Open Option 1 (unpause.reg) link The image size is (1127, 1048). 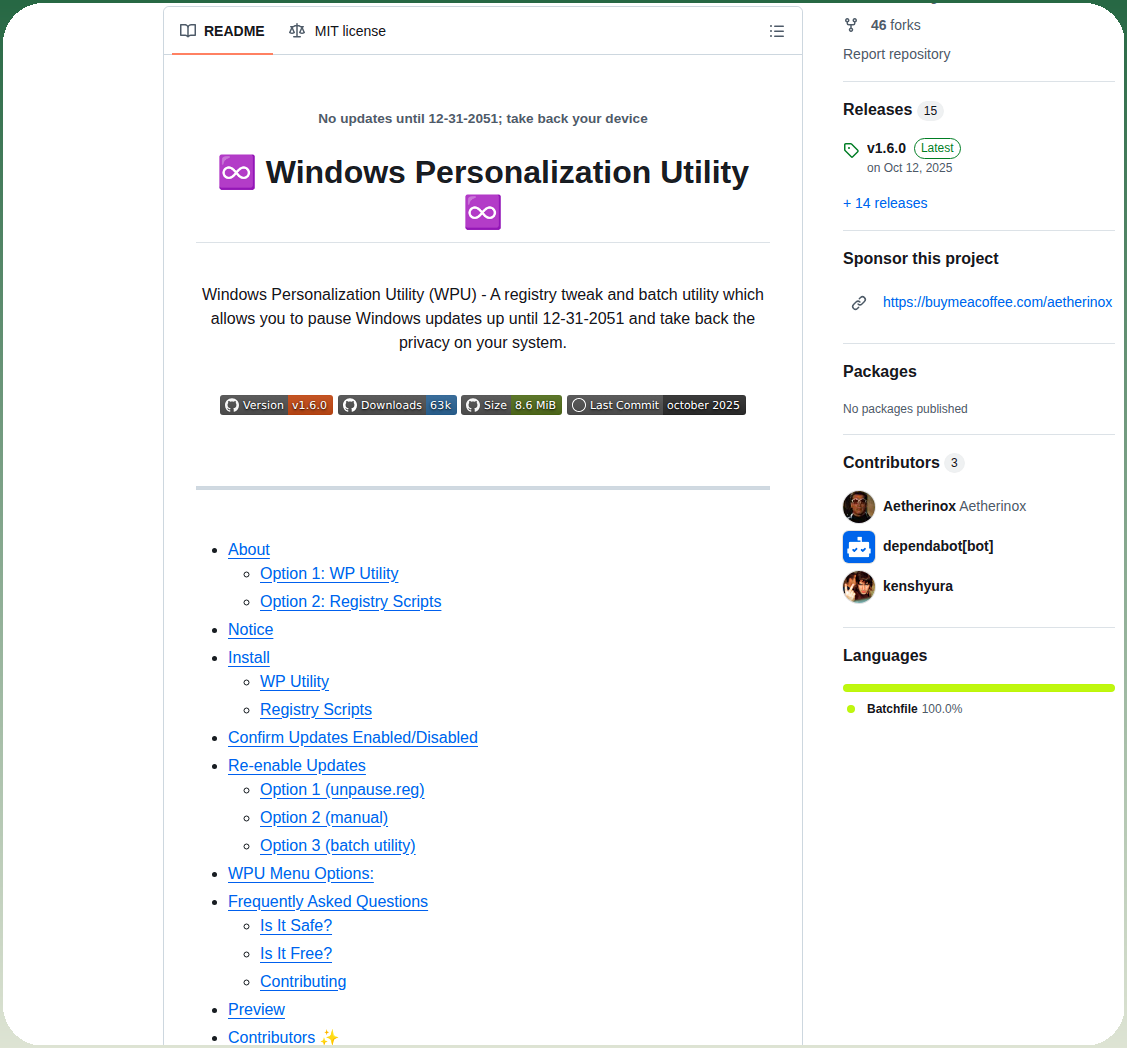click(x=342, y=790)
